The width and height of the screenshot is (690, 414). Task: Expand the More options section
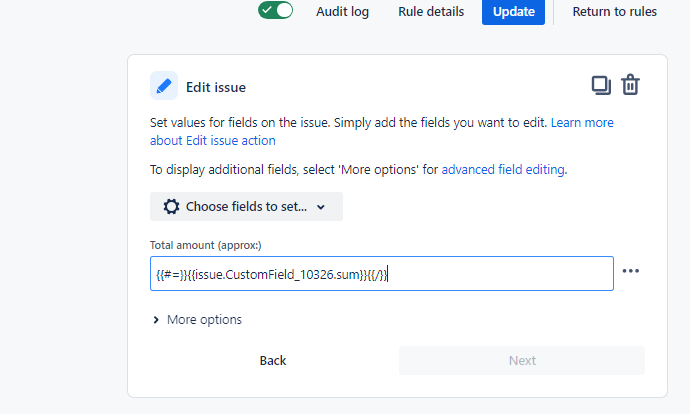click(197, 320)
